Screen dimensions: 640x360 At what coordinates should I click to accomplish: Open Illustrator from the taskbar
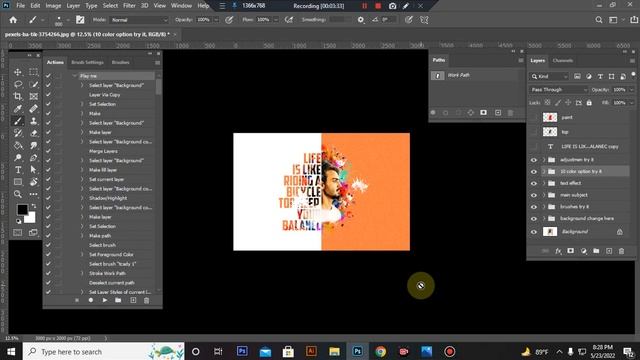coord(311,351)
